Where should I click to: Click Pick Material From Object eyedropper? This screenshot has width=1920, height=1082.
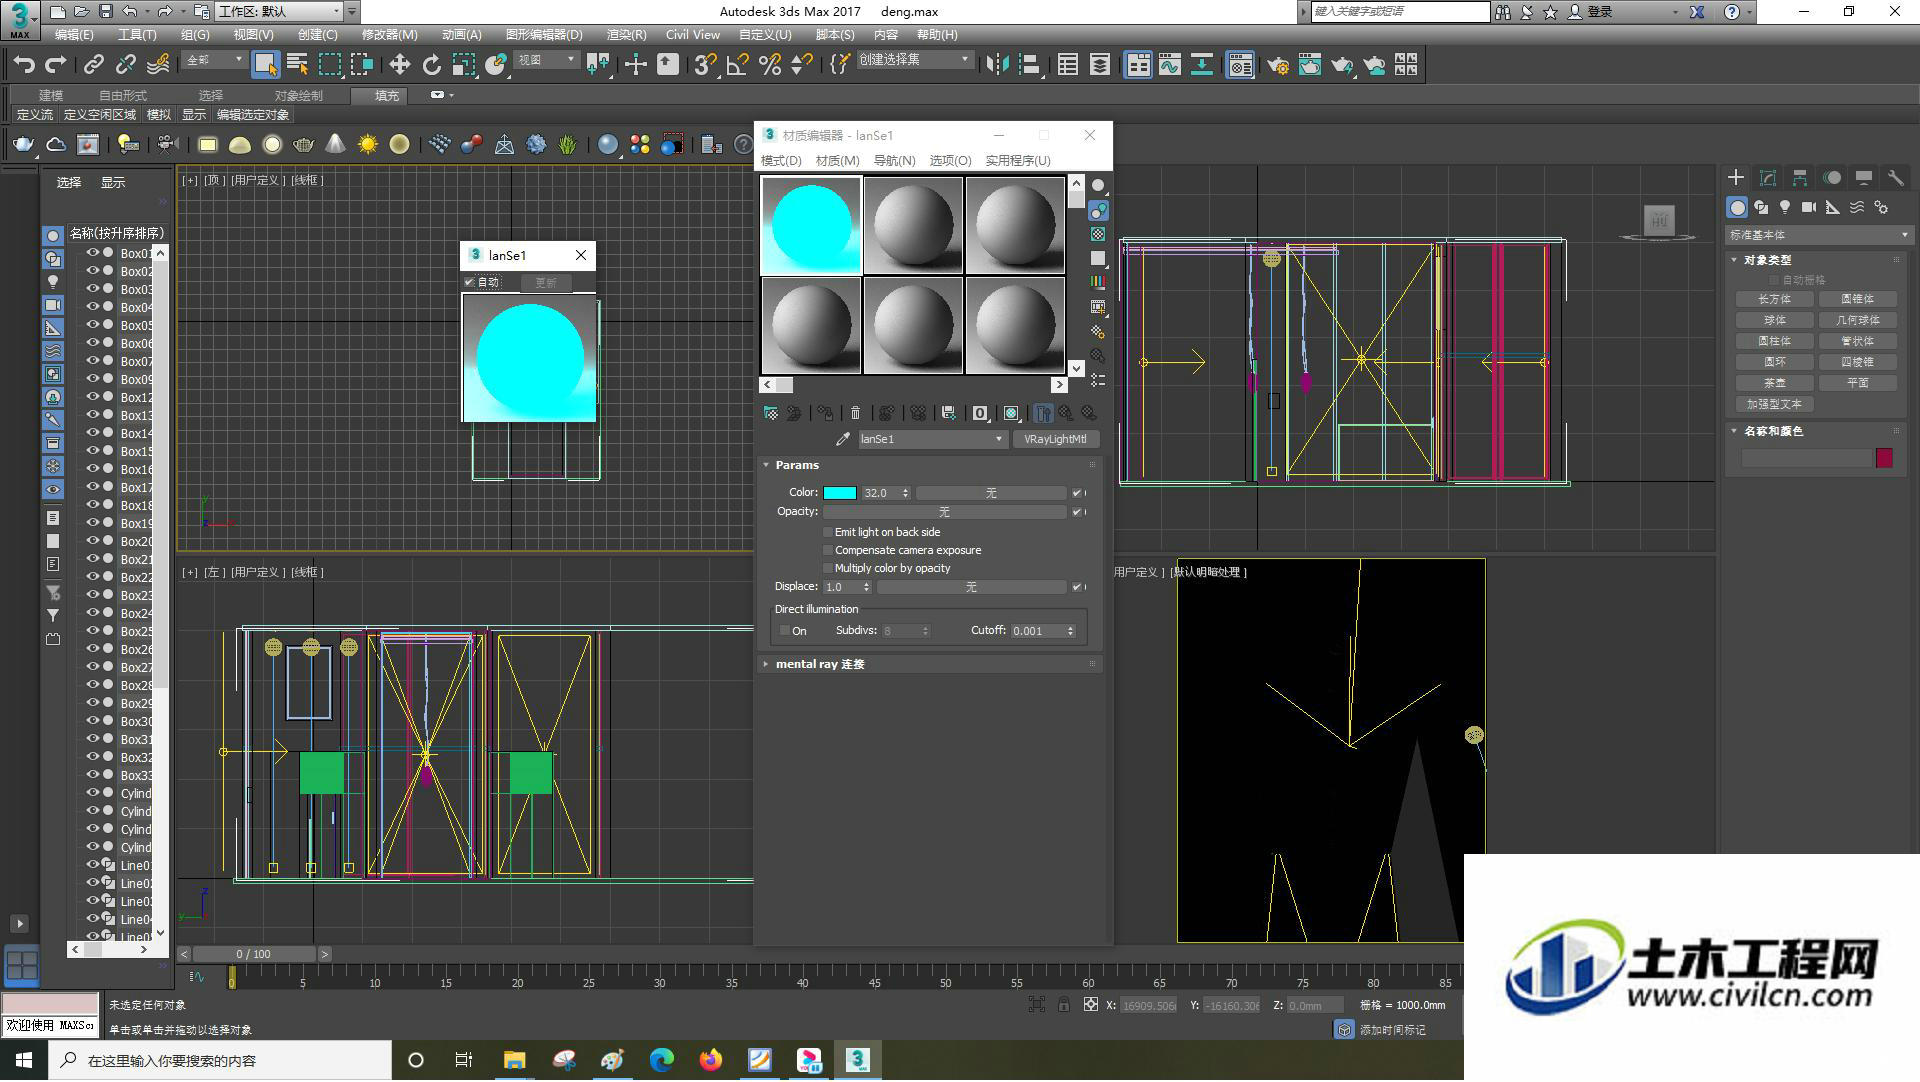point(843,439)
